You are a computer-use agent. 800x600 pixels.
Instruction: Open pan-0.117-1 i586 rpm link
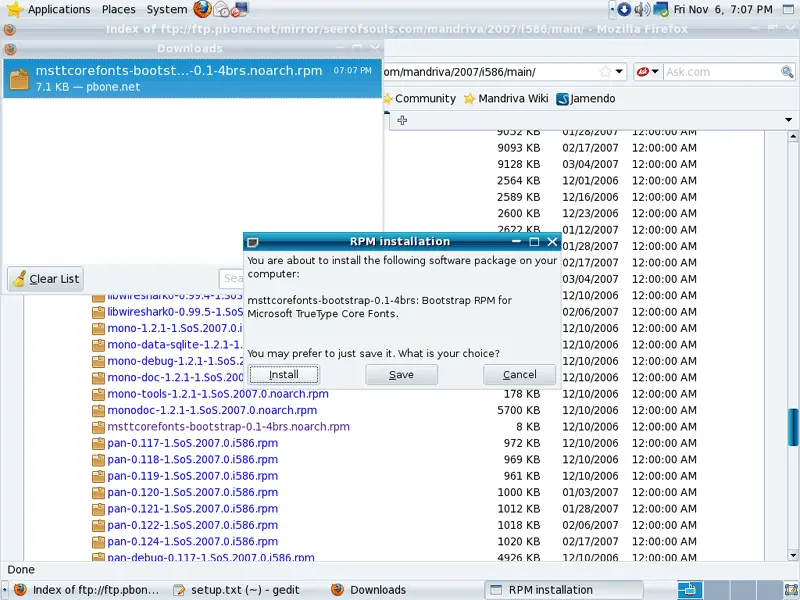pos(192,443)
